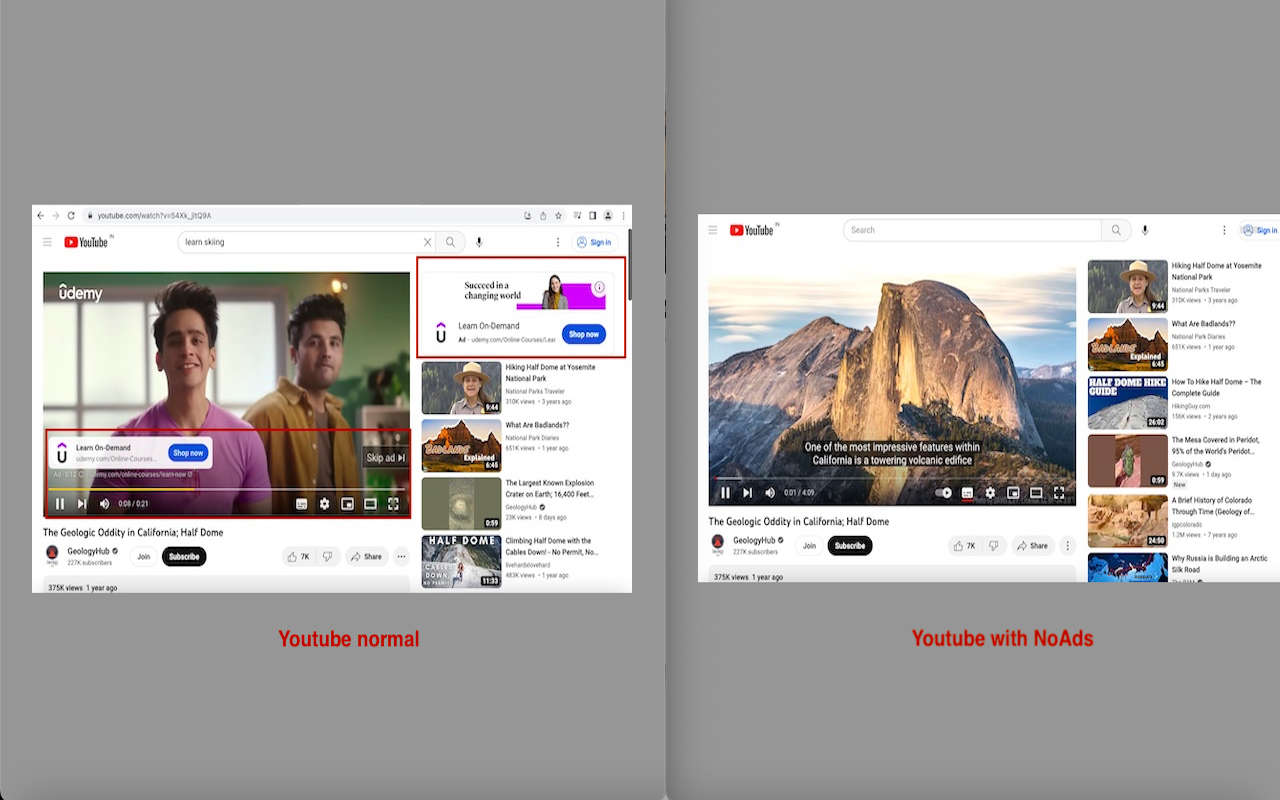Mute the volume in the NoAds window player
Viewport: 1280px width, 800px height.
(x=770, y=493)
